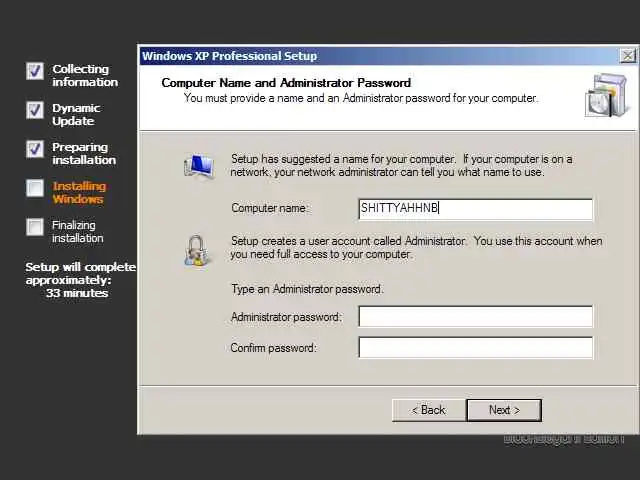Screen dimensions: 640x480
Task: Click the 'Confirm password:' label
Action: tap(273, 348)
